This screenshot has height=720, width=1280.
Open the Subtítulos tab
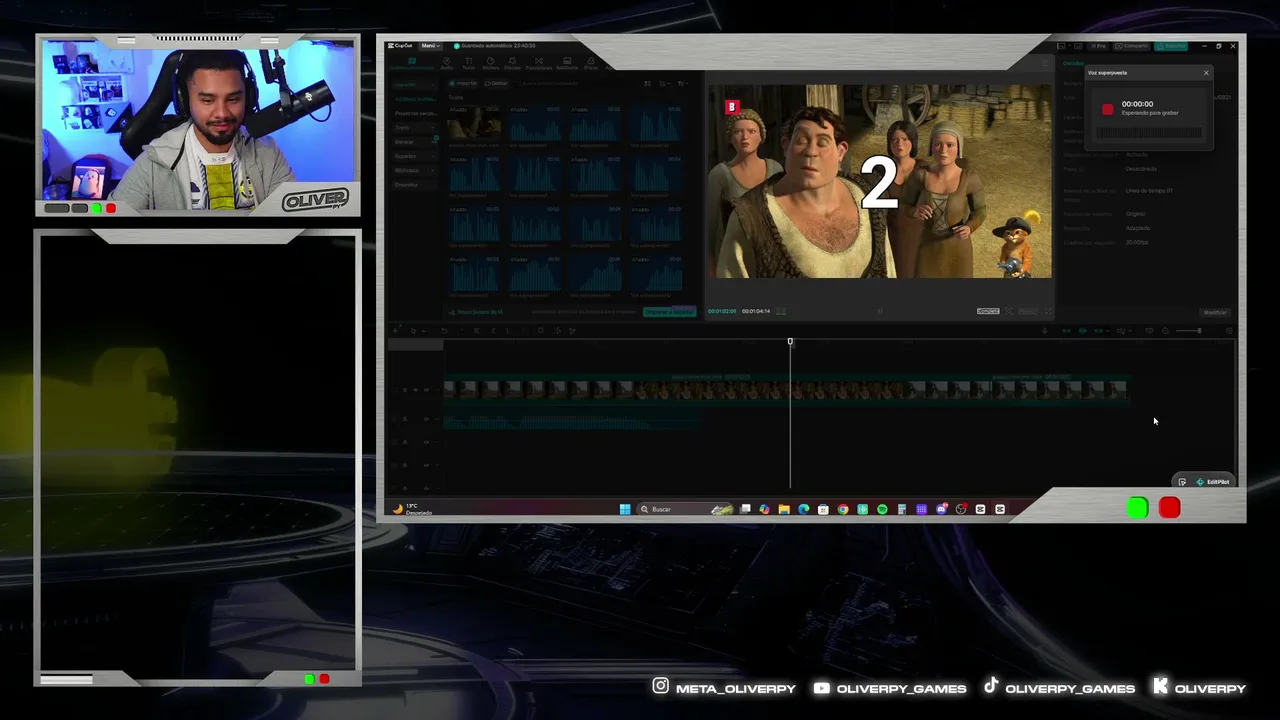point(567,63)
